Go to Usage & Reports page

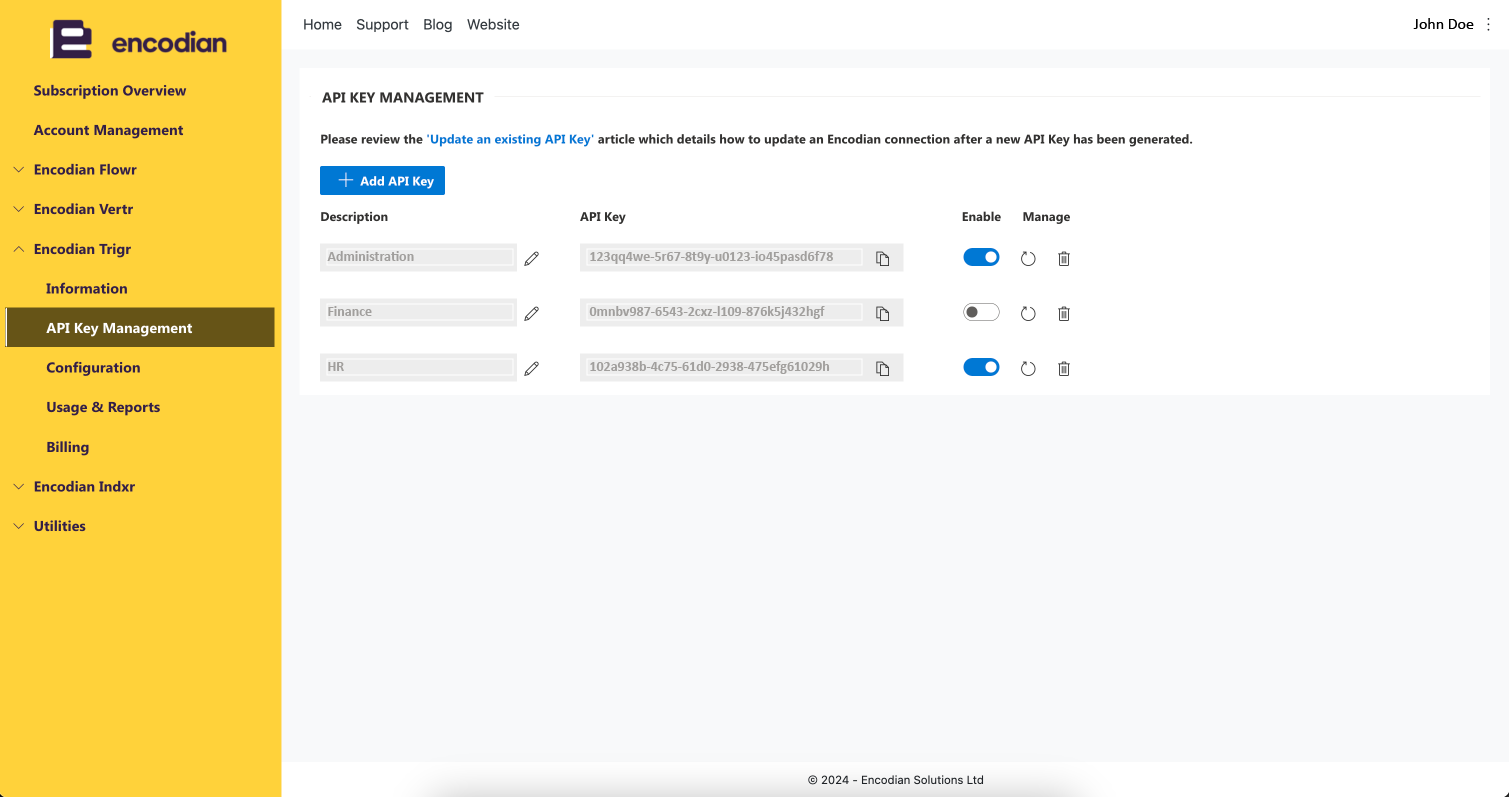click(103, 407)
